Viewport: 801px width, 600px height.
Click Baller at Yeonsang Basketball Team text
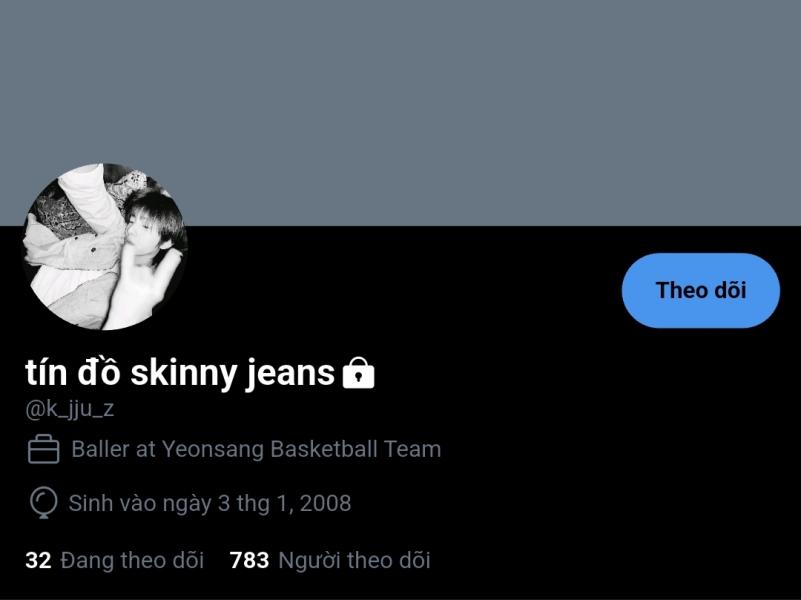click(256, 449)
